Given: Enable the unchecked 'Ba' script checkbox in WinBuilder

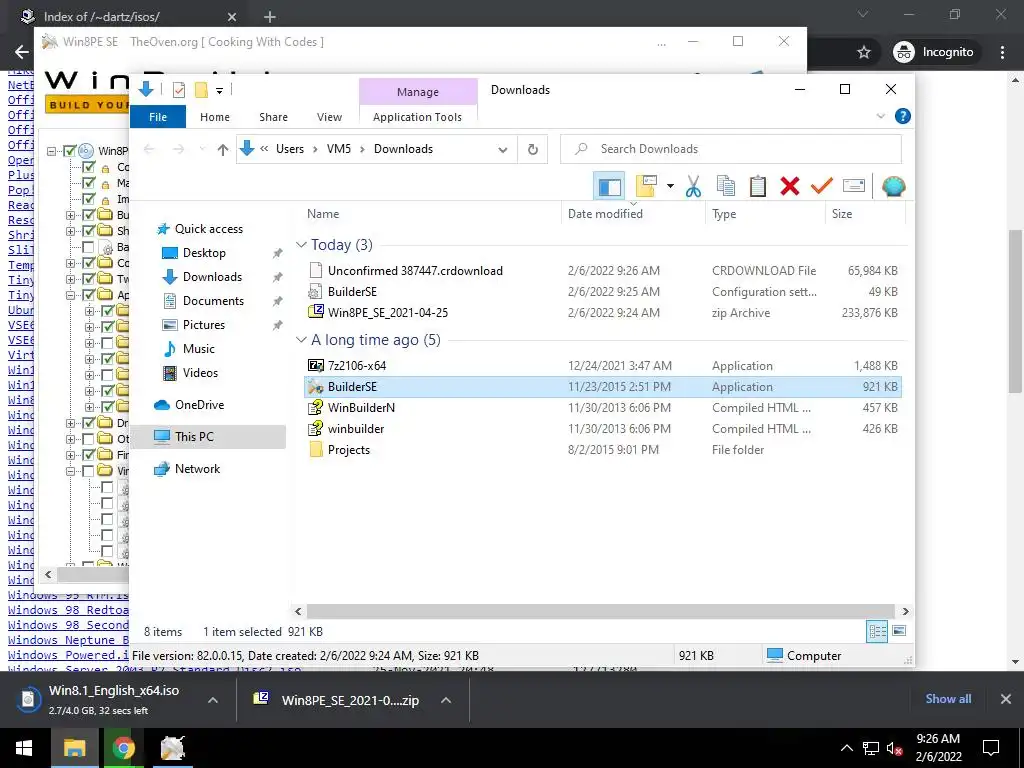Looking at the screenshot, I should [89, 247].
